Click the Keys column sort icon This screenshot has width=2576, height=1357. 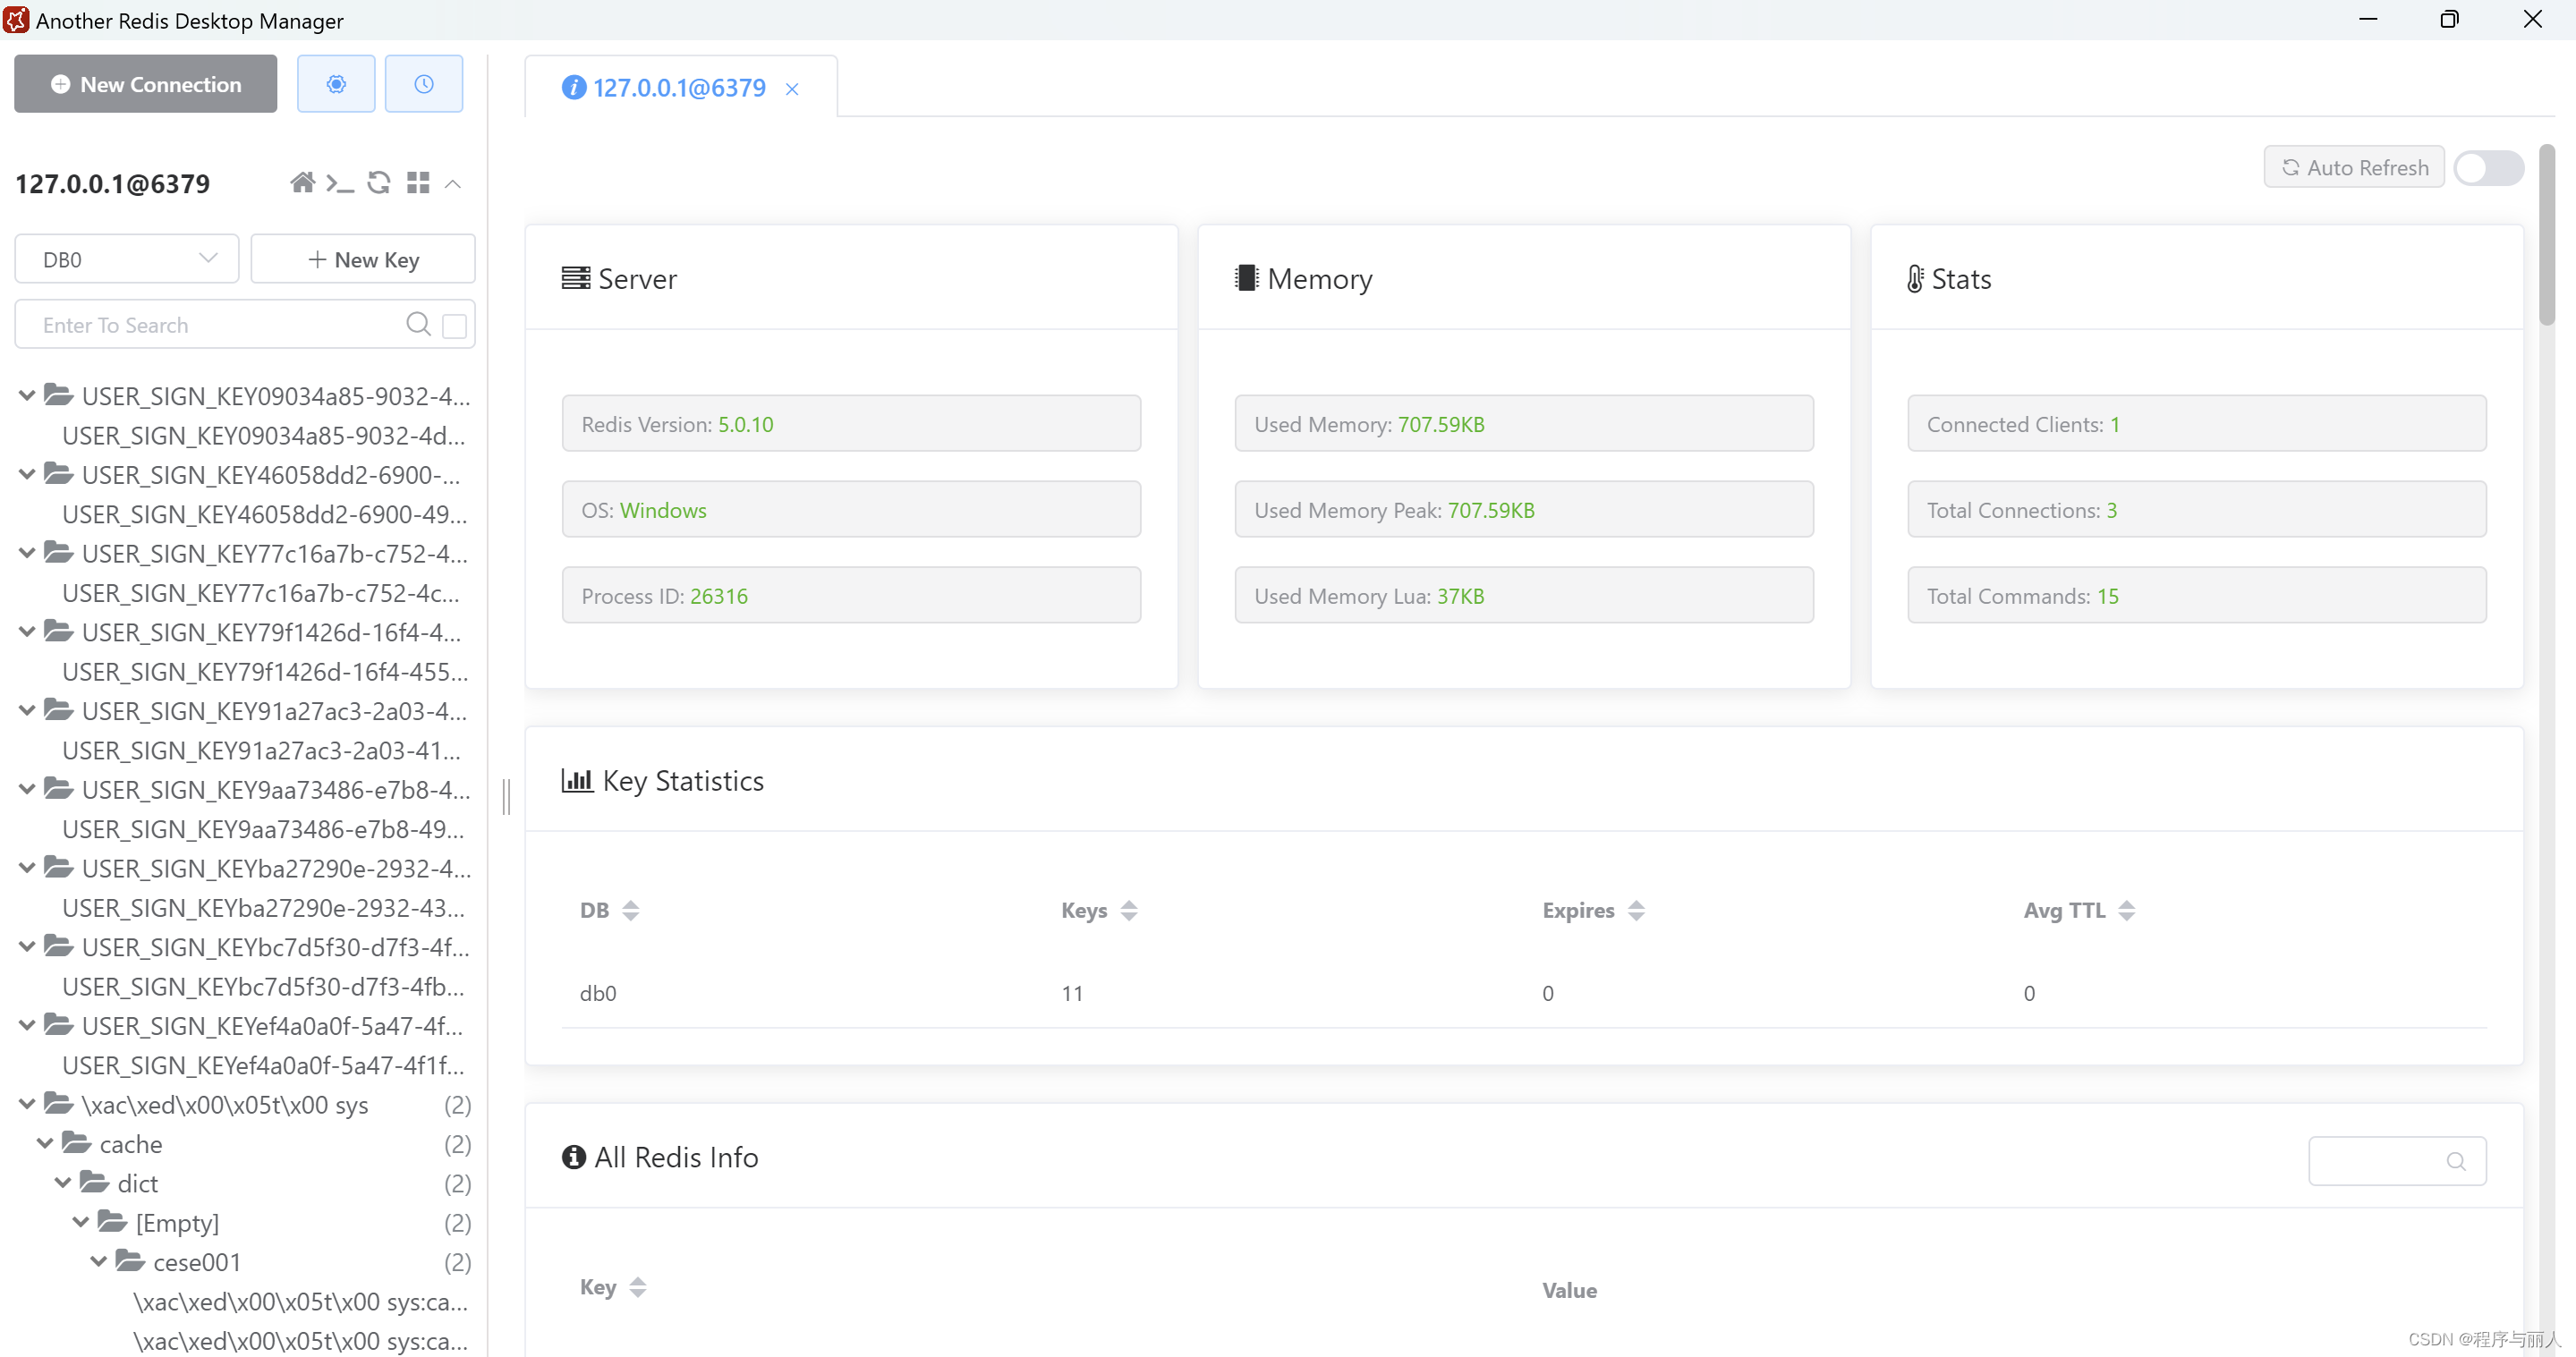[x=1128, y=911]
